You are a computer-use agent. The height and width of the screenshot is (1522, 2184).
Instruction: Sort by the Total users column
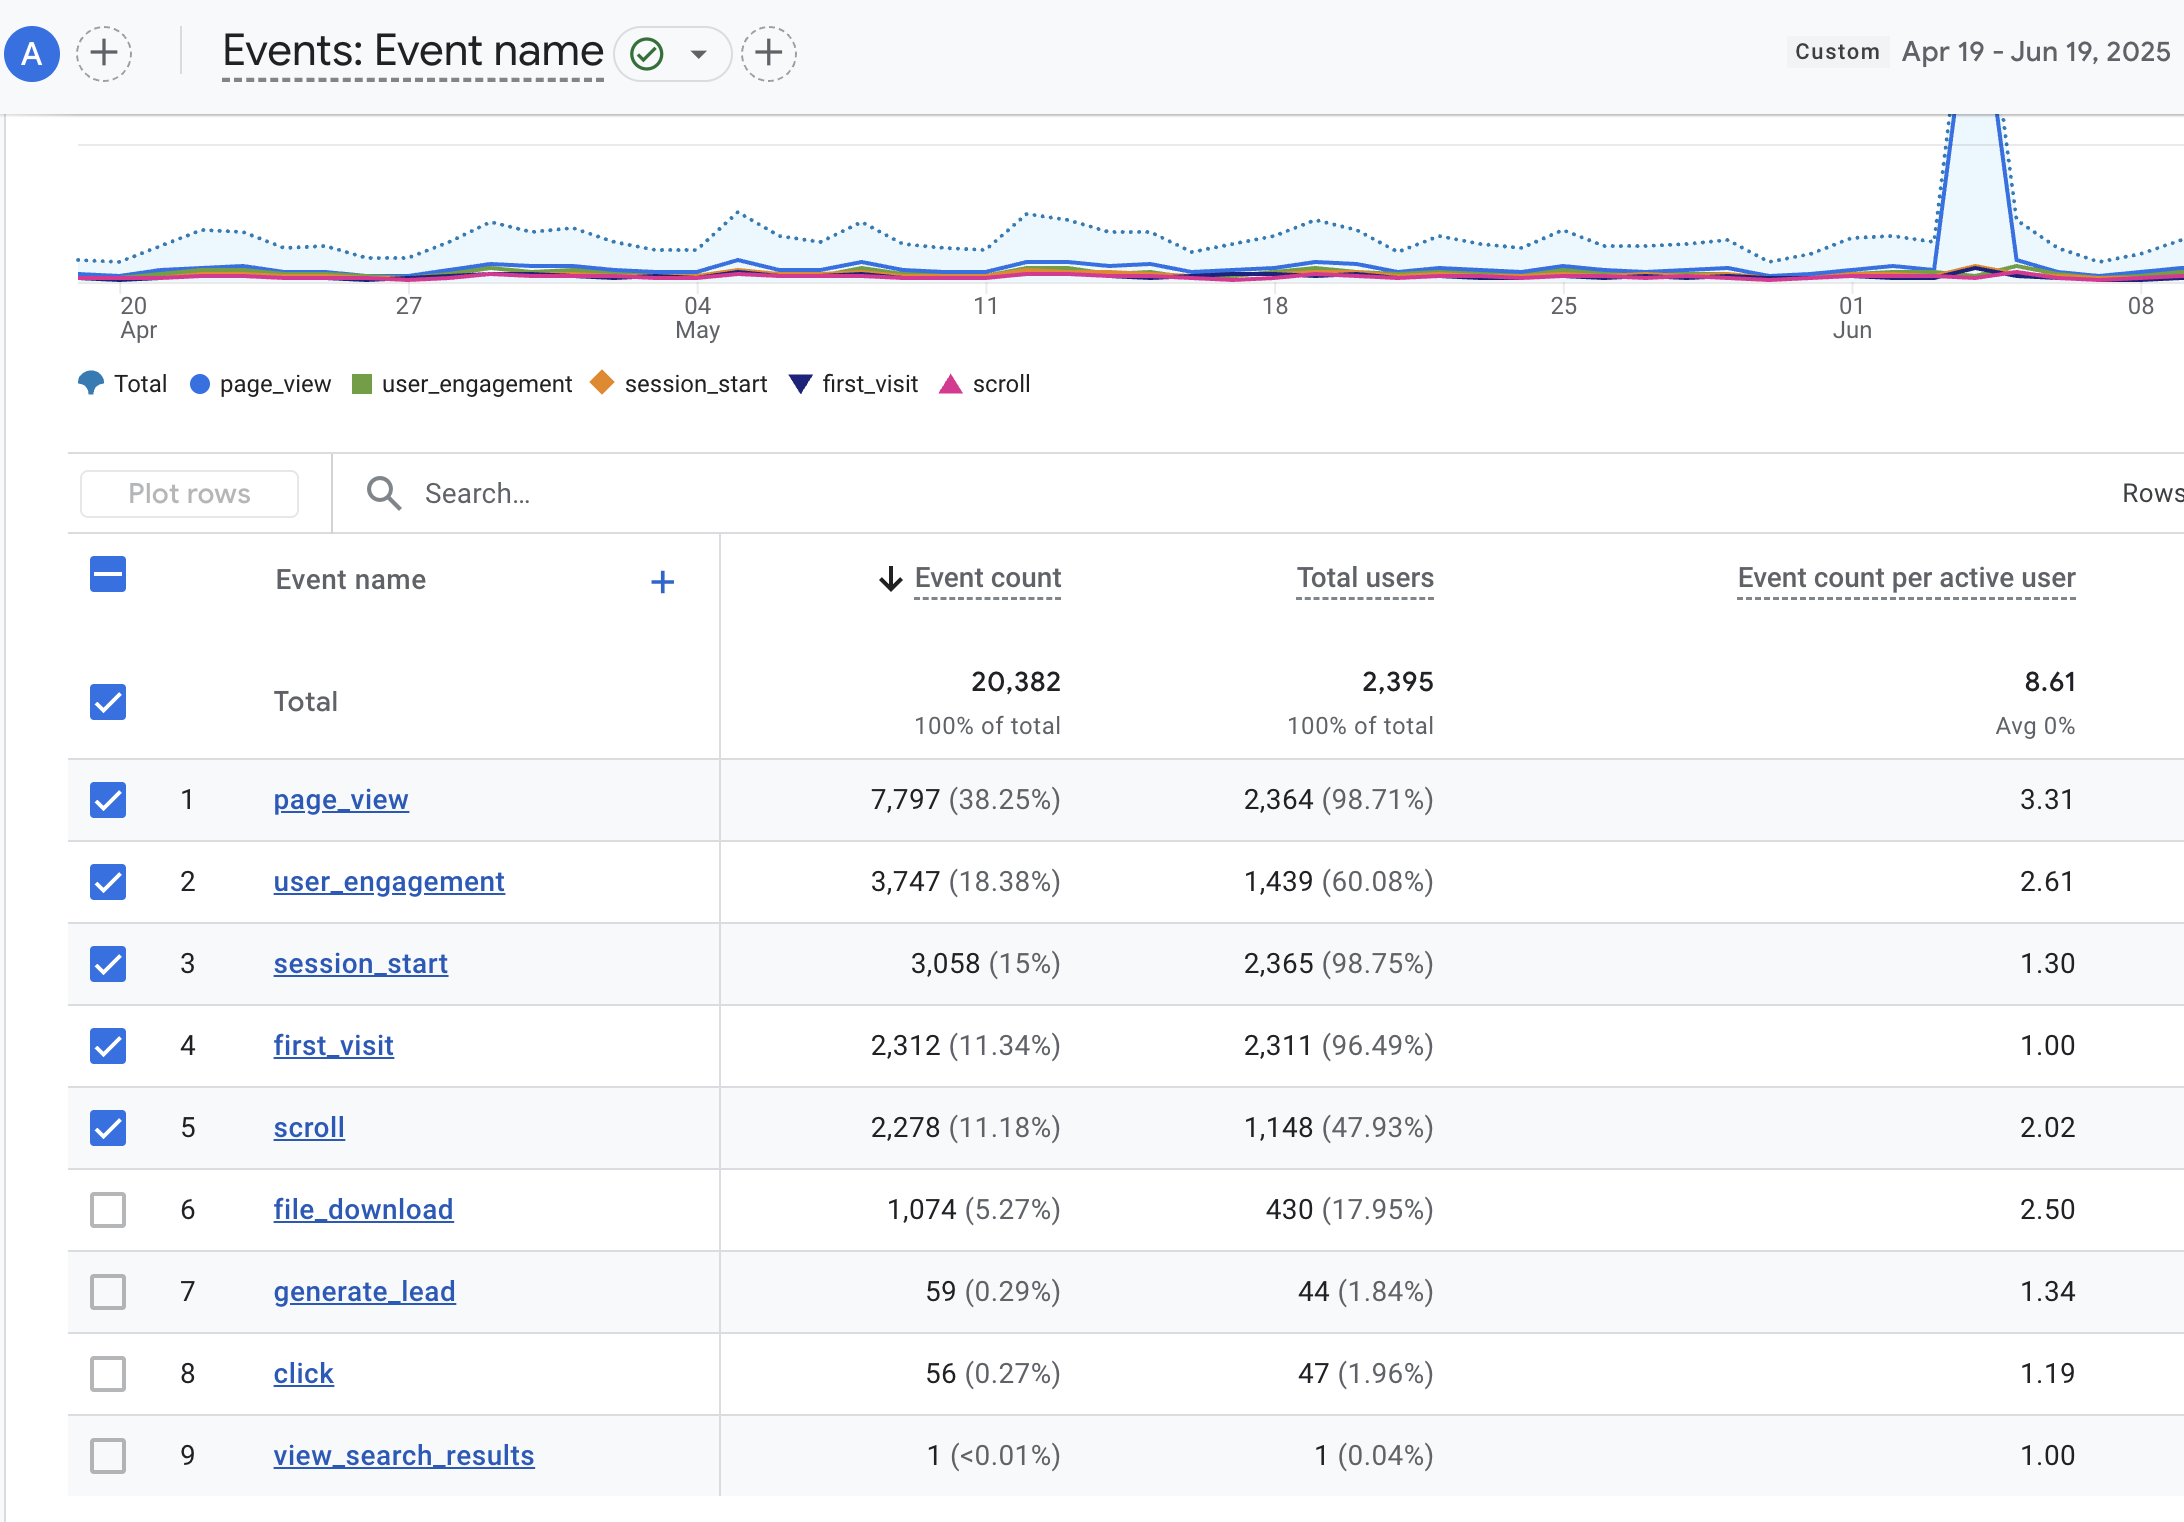pyautogui.click(x=1364, y=578)
